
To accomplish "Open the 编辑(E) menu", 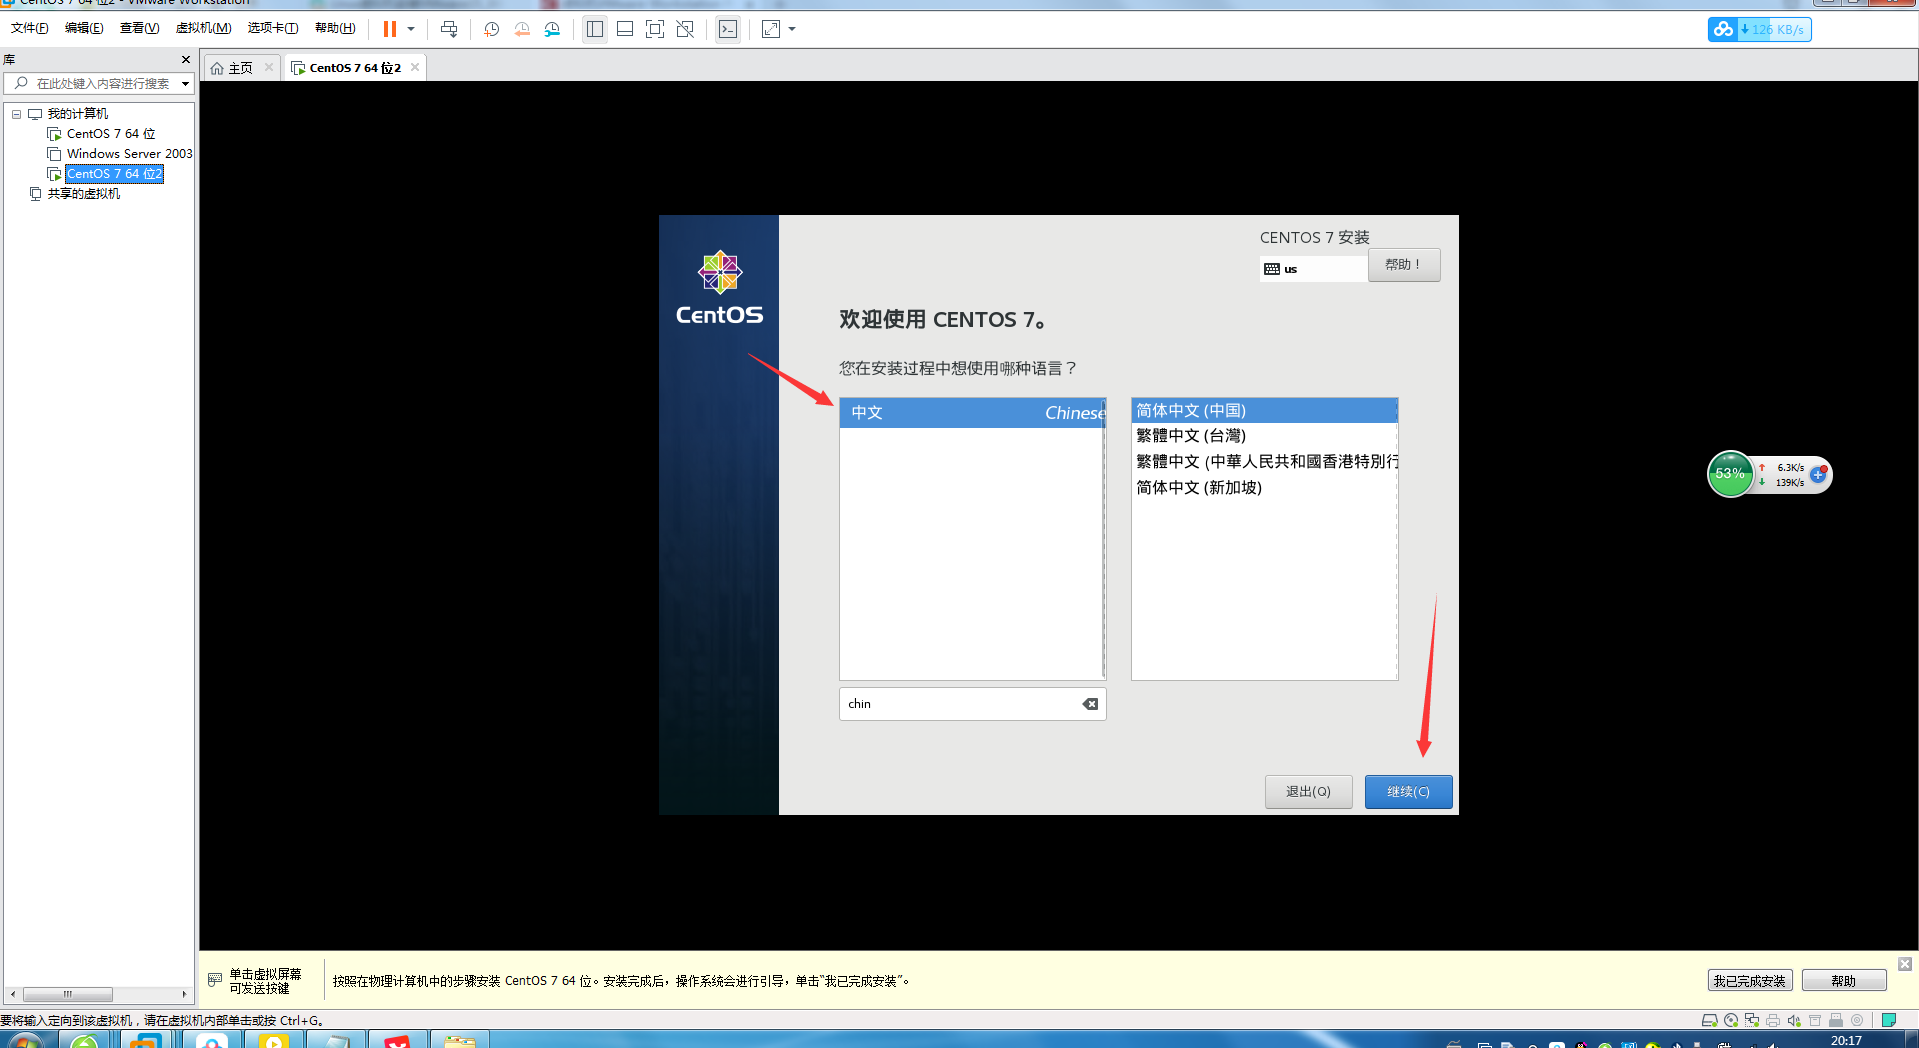I will coord(84,28).
